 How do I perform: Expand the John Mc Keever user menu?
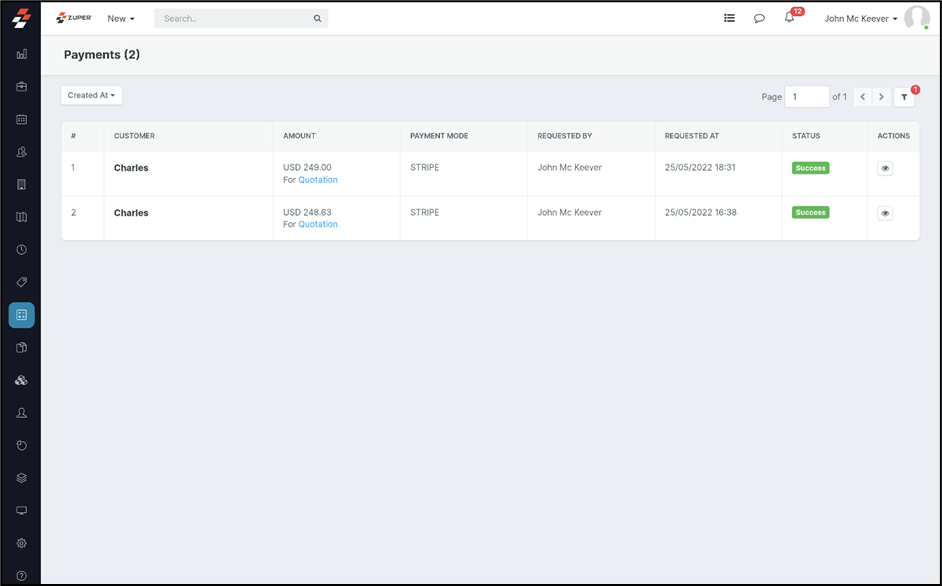coord(860,18)
